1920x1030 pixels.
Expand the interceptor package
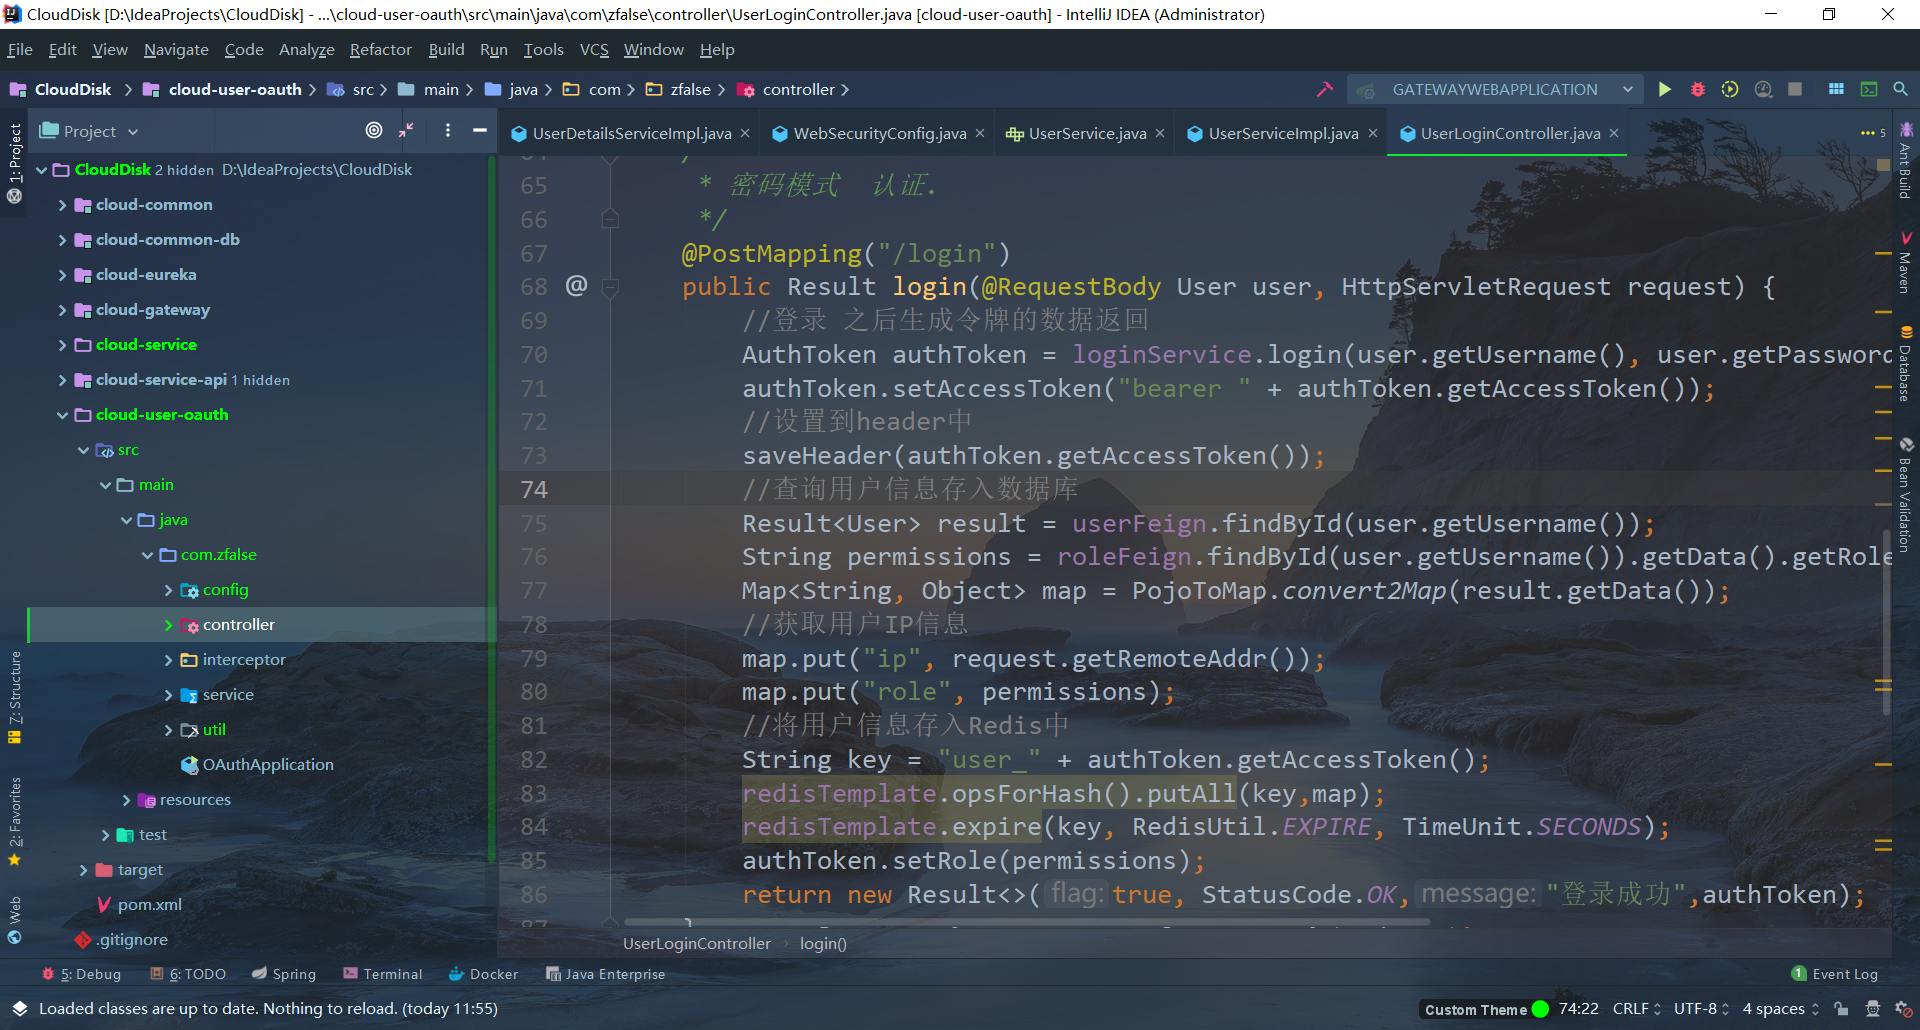168,660
